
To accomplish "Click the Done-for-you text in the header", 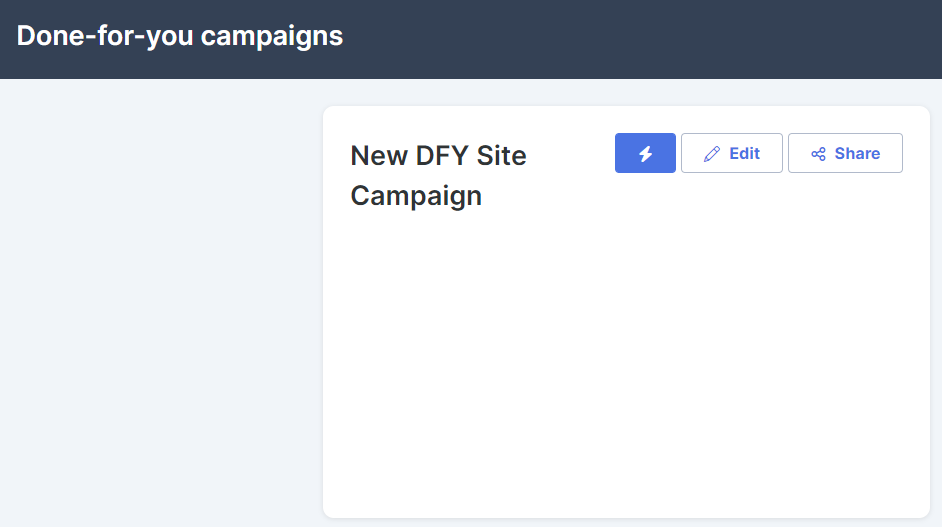I will (105, 36).
